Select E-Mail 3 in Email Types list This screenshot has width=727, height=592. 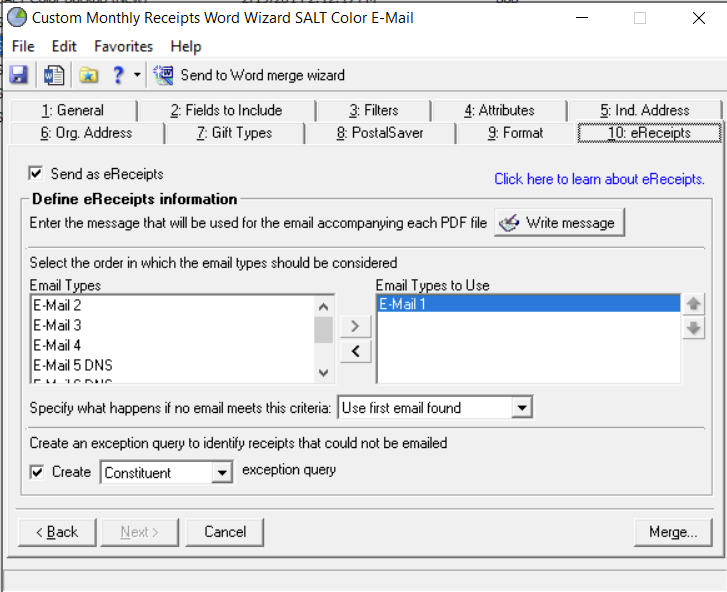[x=172, y=325]
